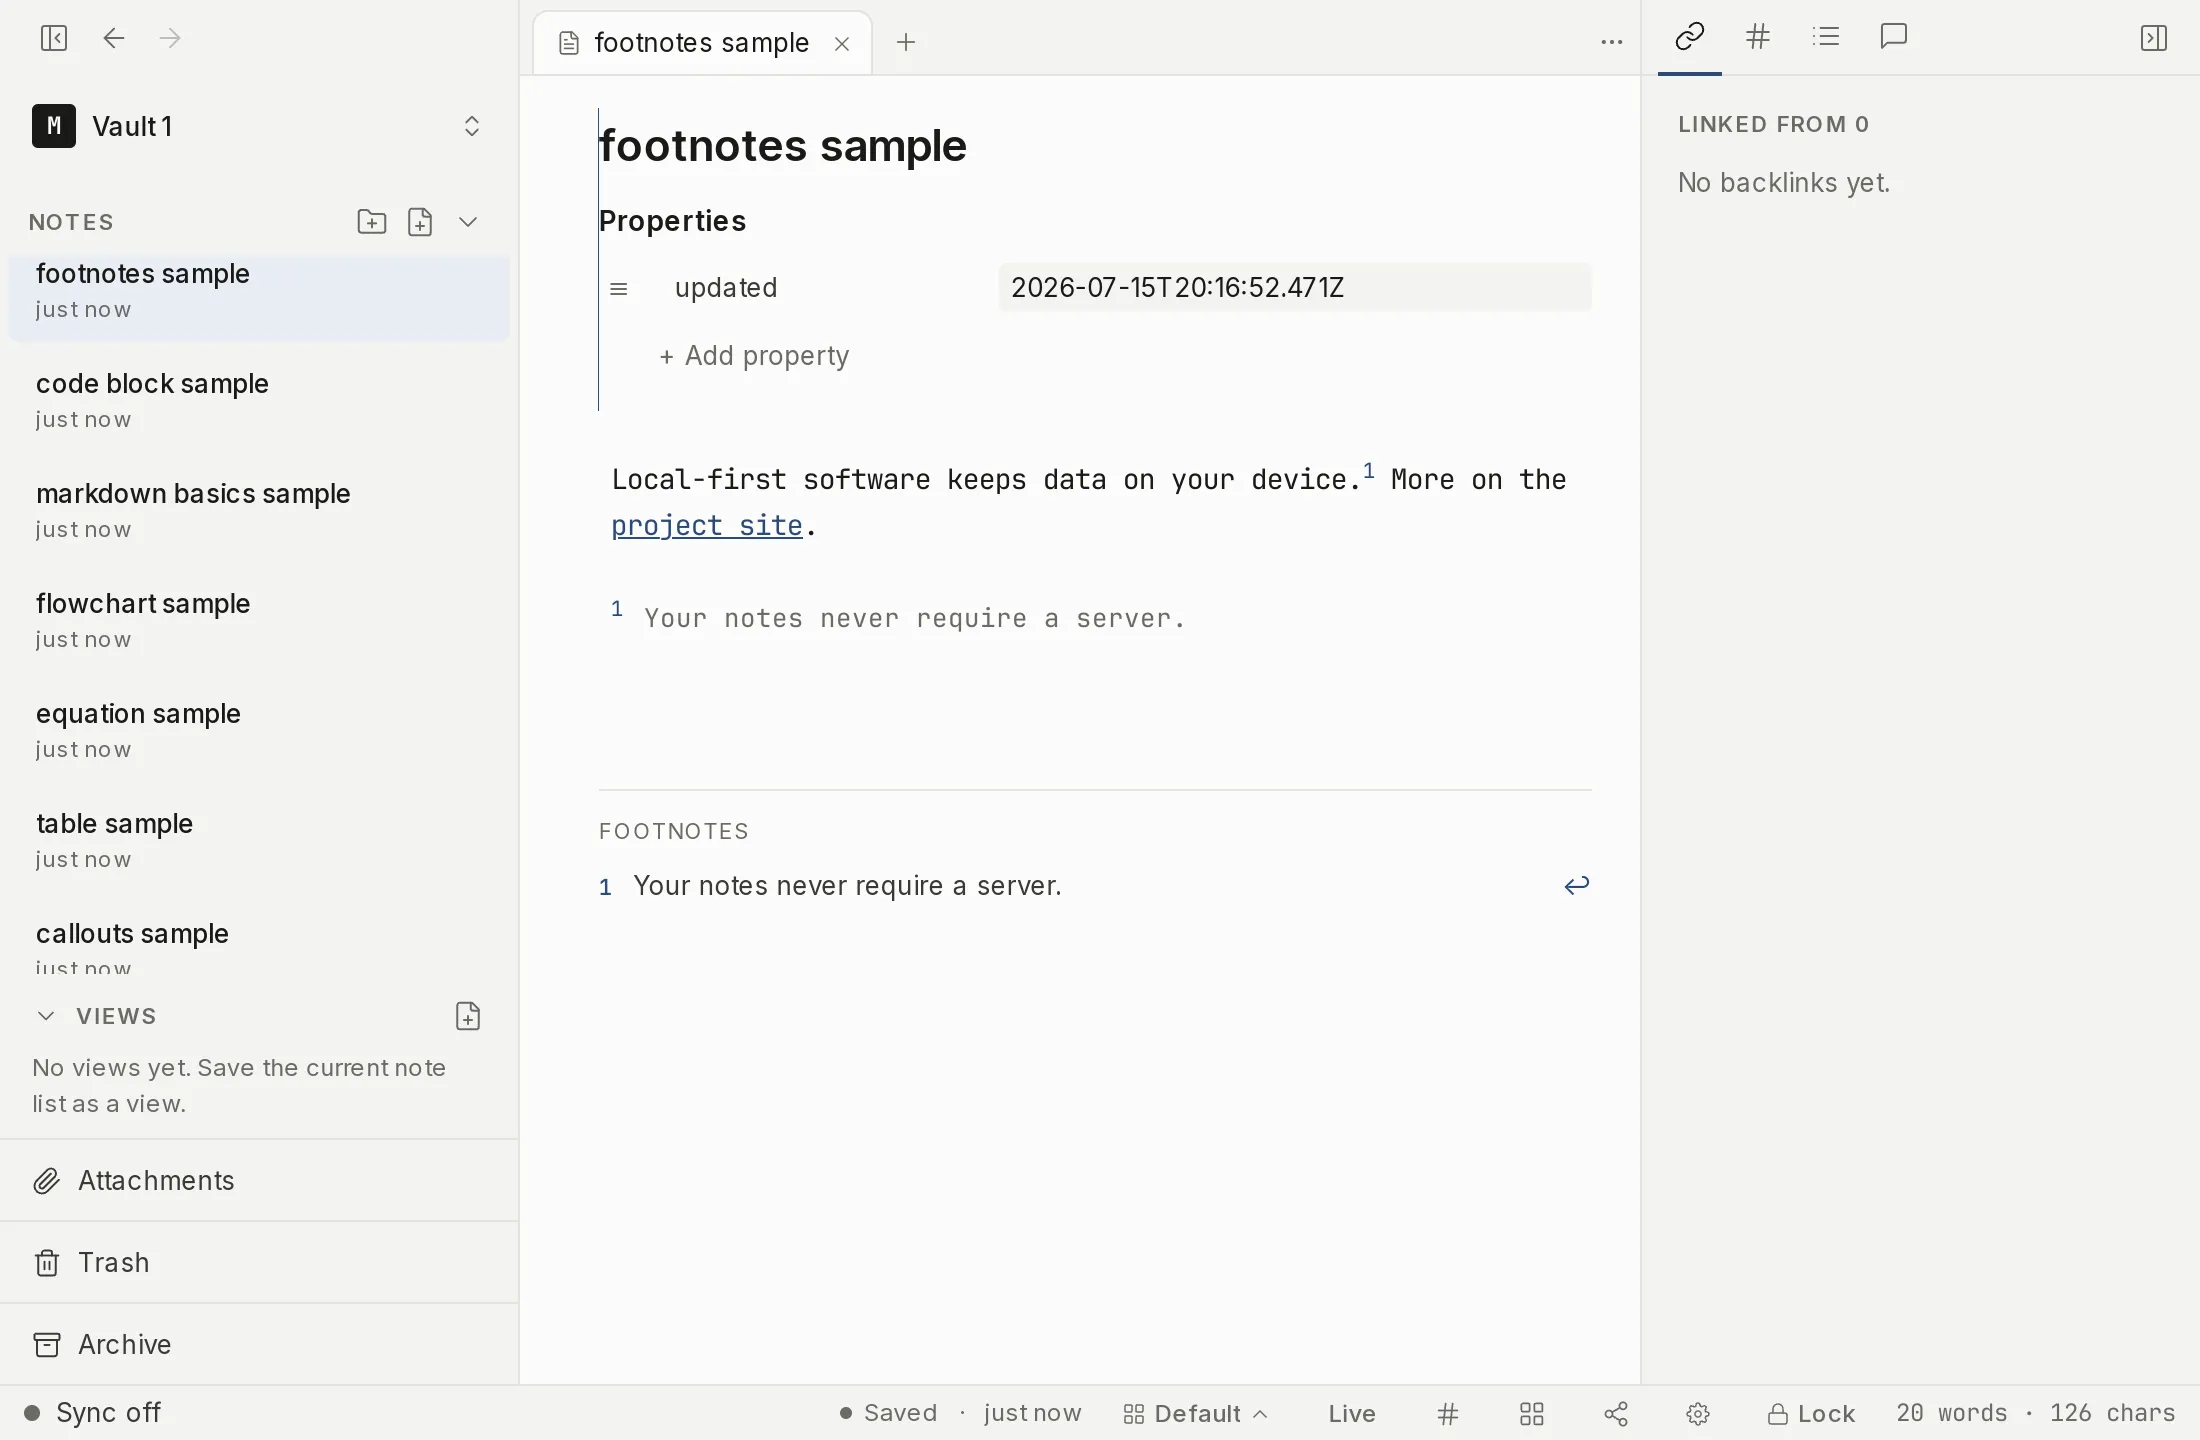Toggle Live preview mode

click(x=1352, y=1414)
